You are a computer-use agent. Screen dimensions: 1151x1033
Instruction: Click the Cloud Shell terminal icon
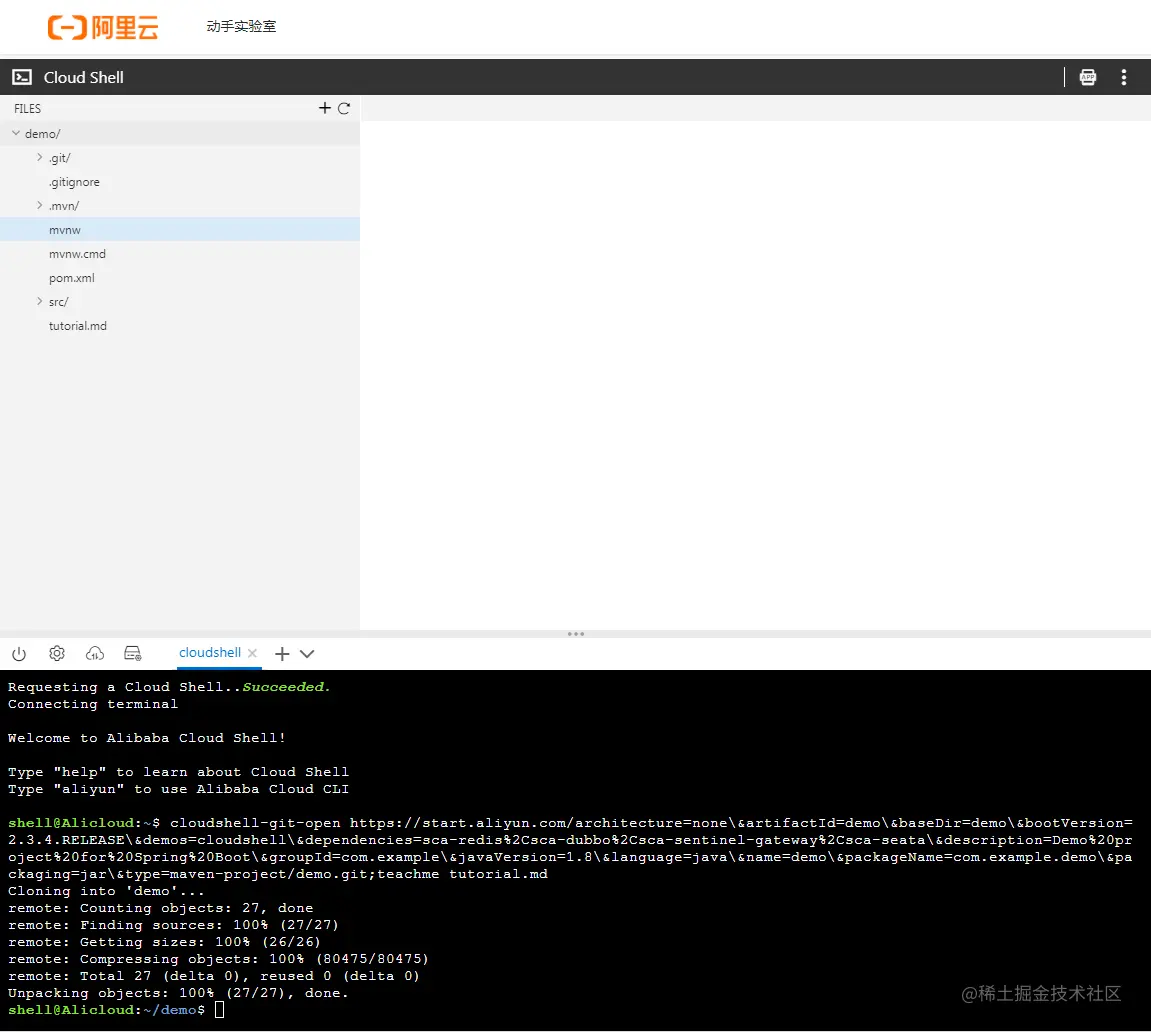[x=22, y=77]
